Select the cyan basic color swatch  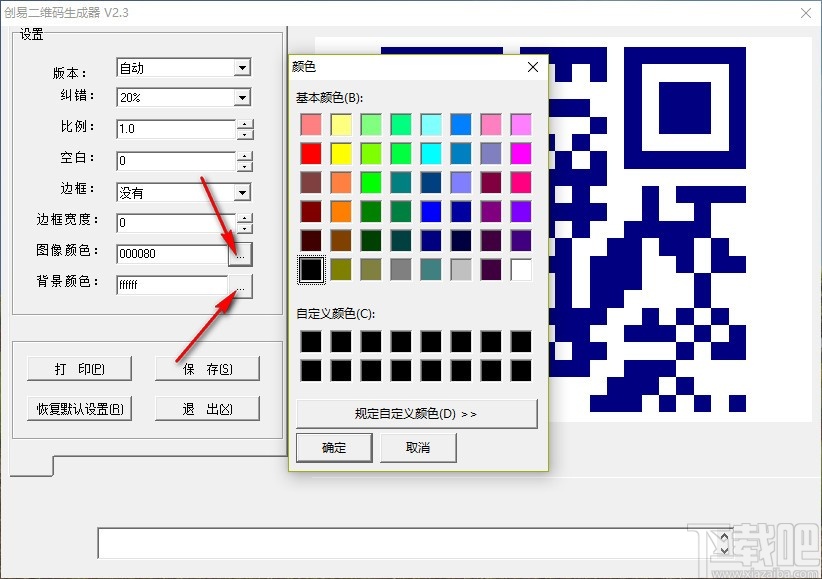click(x=431, y=154)
